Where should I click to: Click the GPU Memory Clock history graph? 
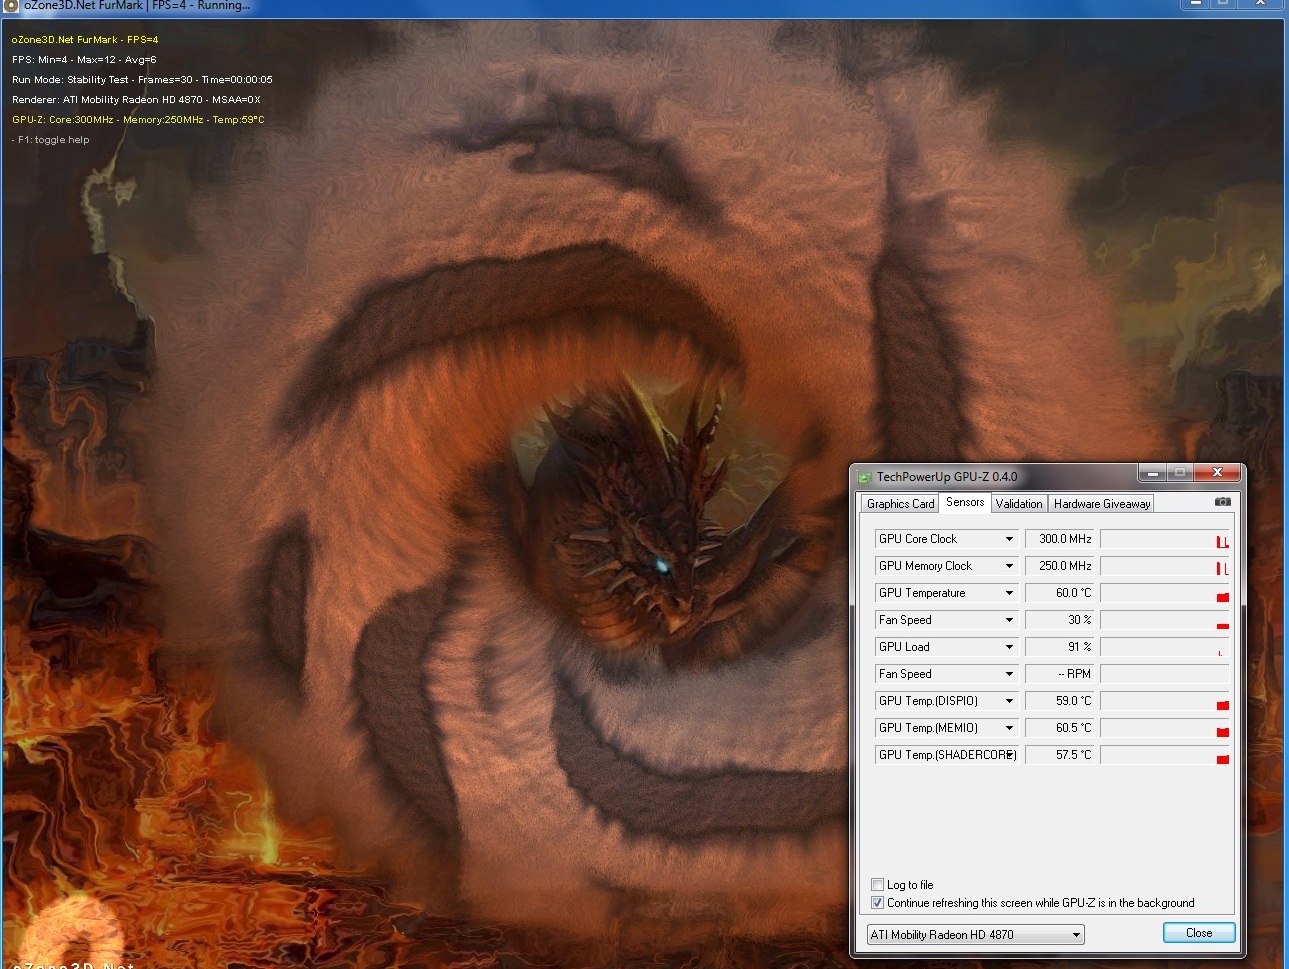pos(1165,566)
